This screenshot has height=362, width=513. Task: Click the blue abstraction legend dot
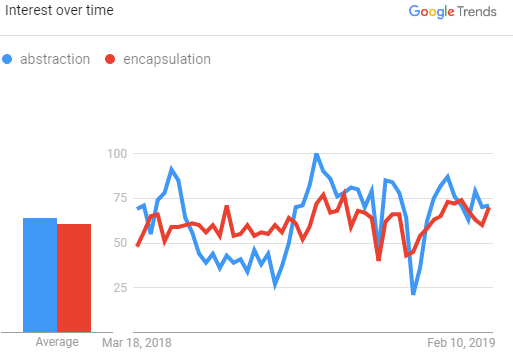[7, 59]
